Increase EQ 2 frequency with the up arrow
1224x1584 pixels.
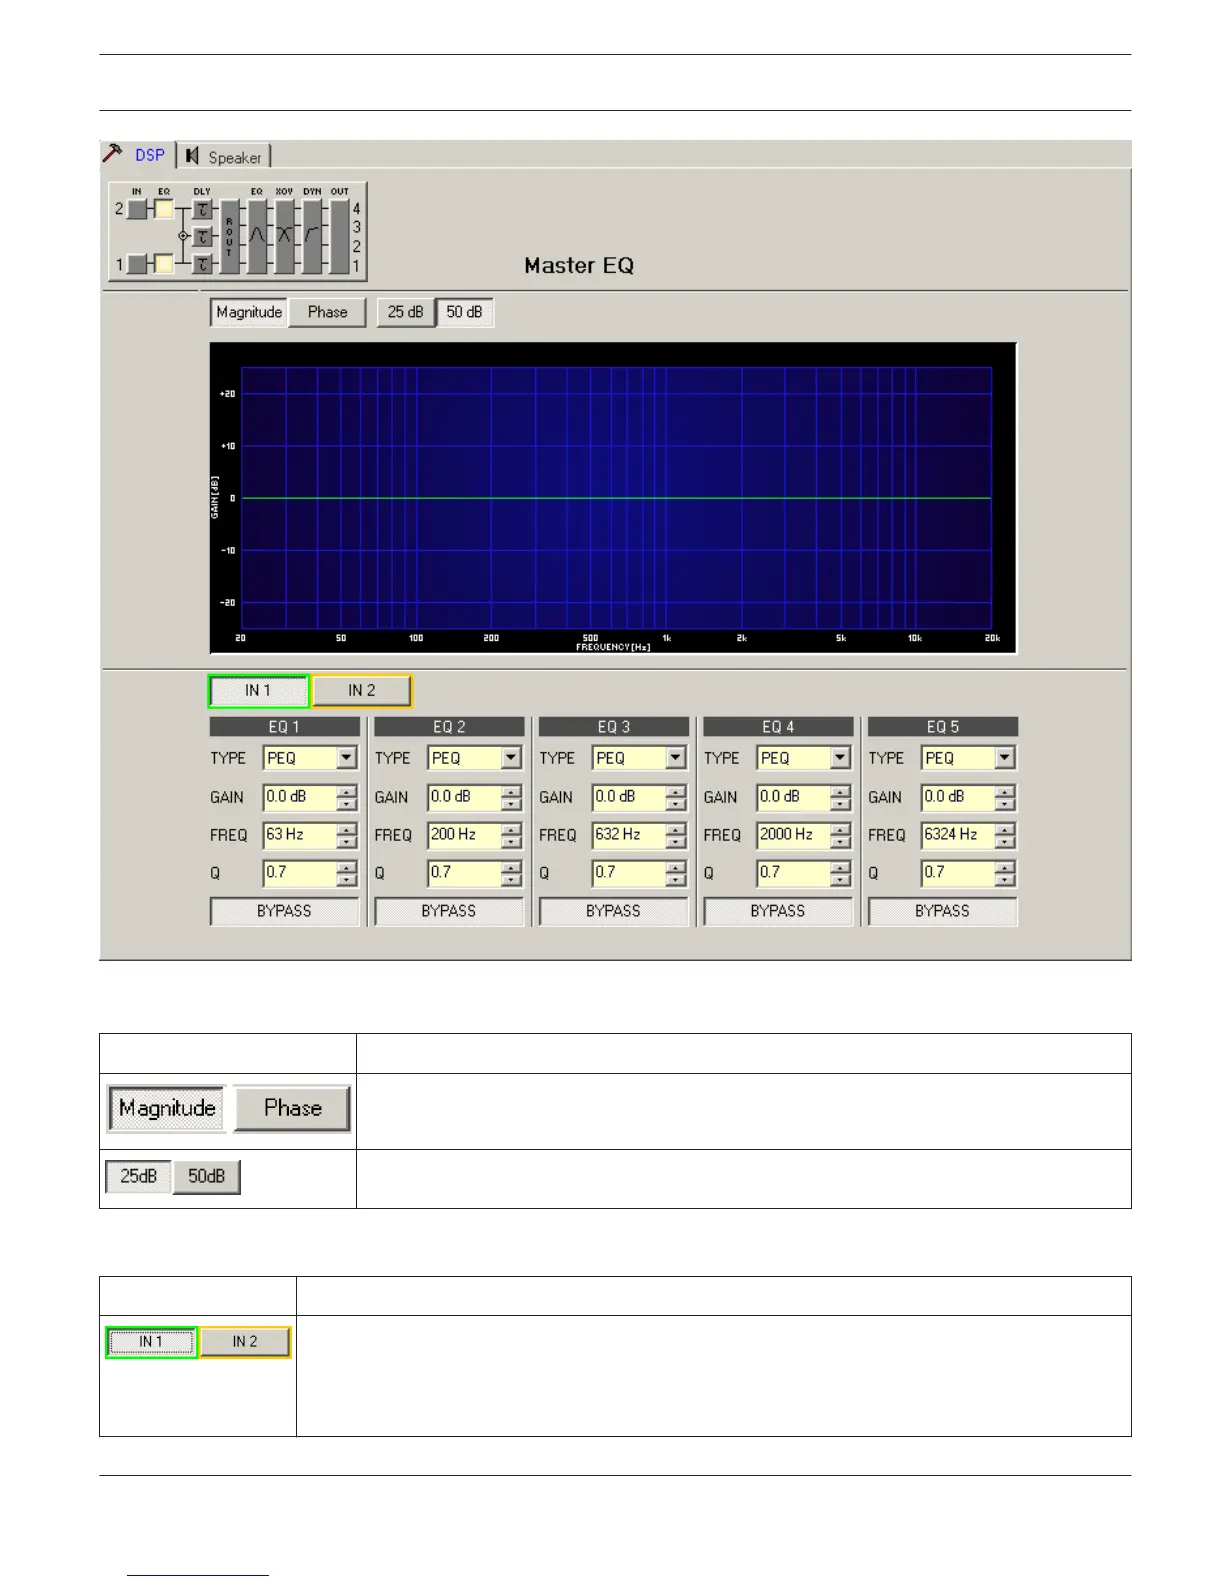[x=511, y=829]
